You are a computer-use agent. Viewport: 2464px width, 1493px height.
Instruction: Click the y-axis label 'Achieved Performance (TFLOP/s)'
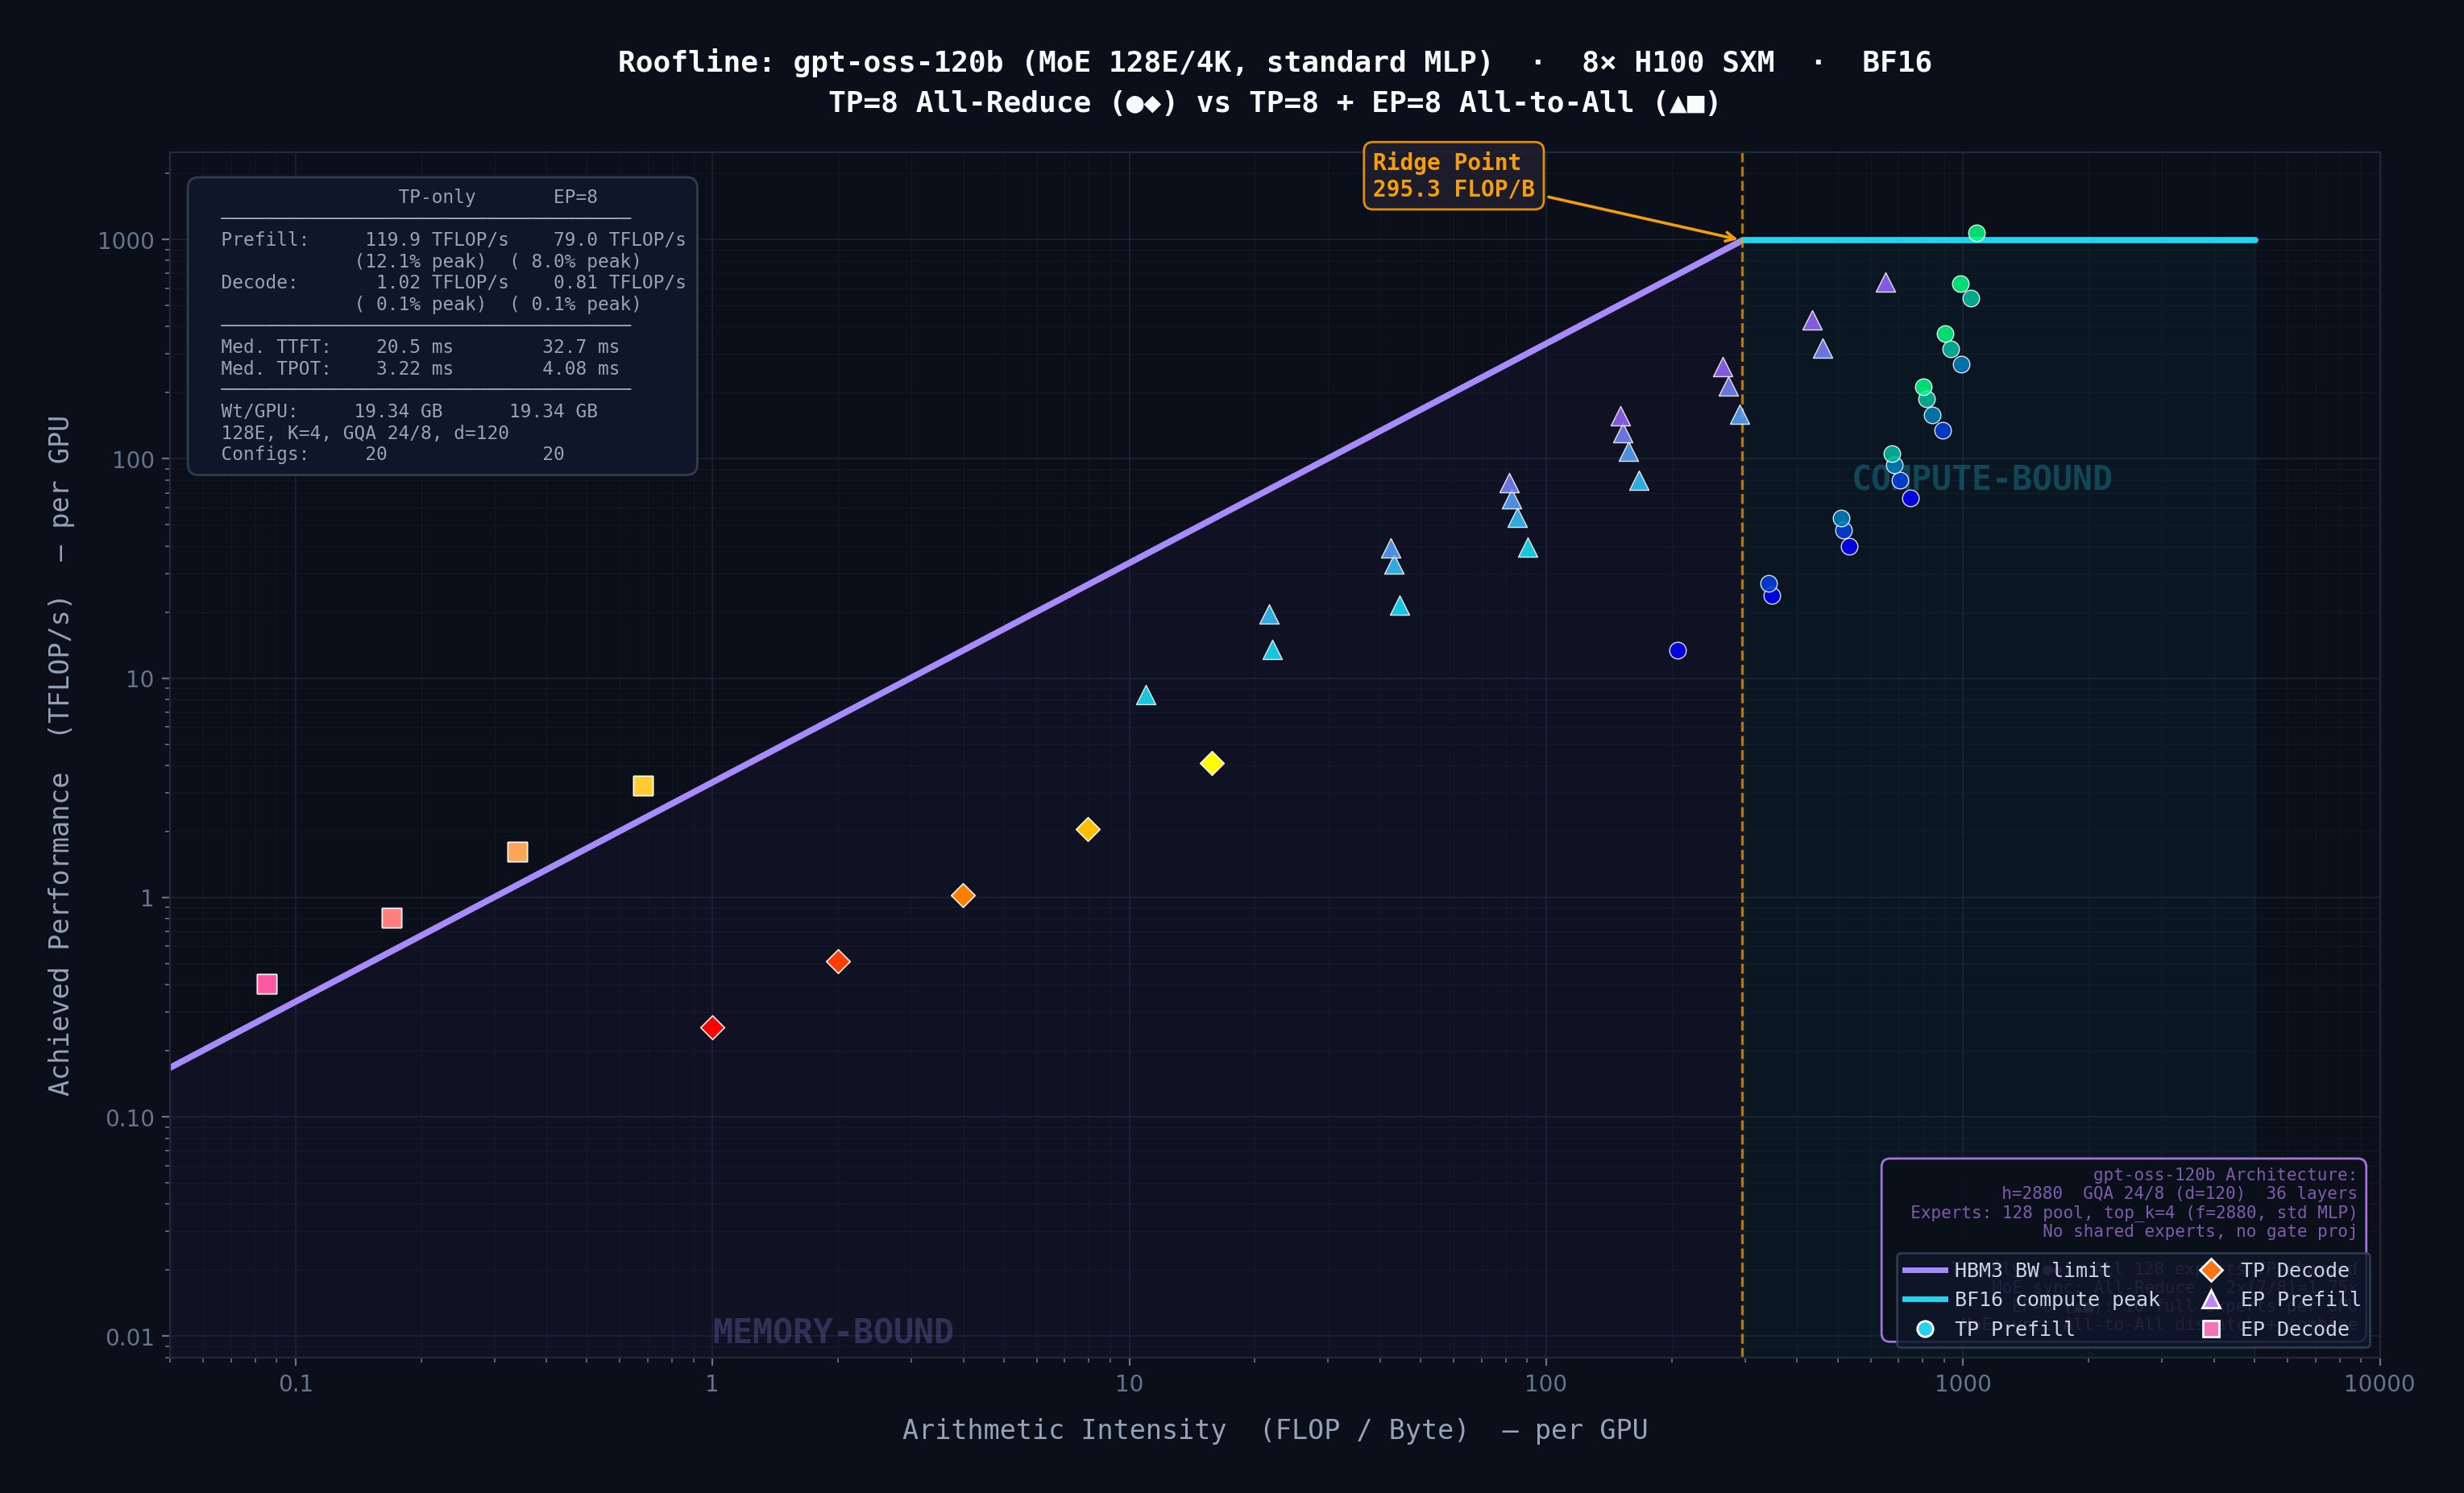pos(60,755)
